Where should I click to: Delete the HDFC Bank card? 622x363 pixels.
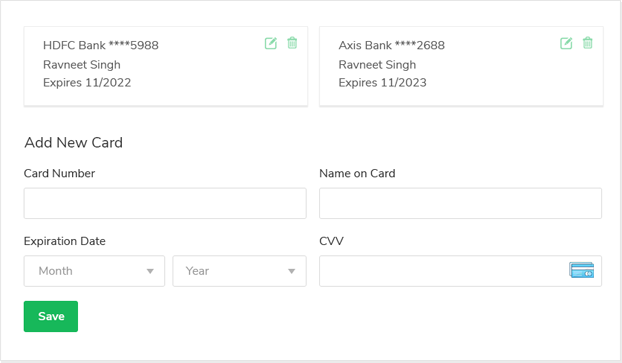tap(292, 43)
